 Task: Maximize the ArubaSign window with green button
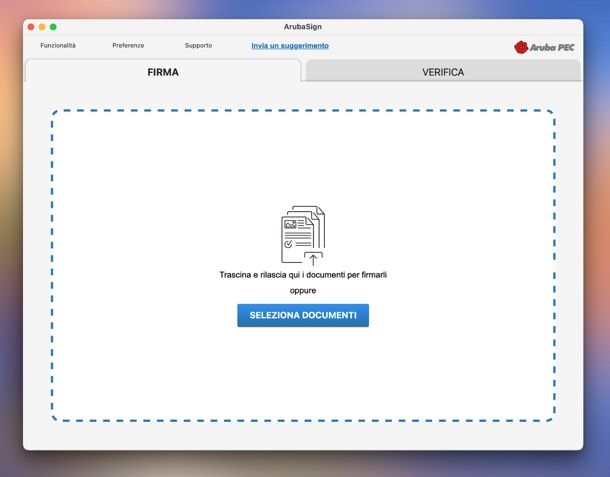click(x=53, y=27)
